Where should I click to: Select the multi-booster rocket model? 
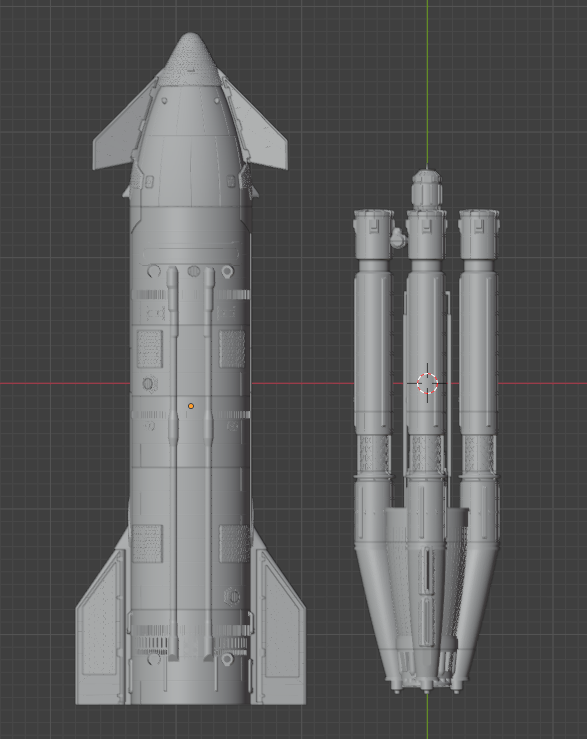426,430
